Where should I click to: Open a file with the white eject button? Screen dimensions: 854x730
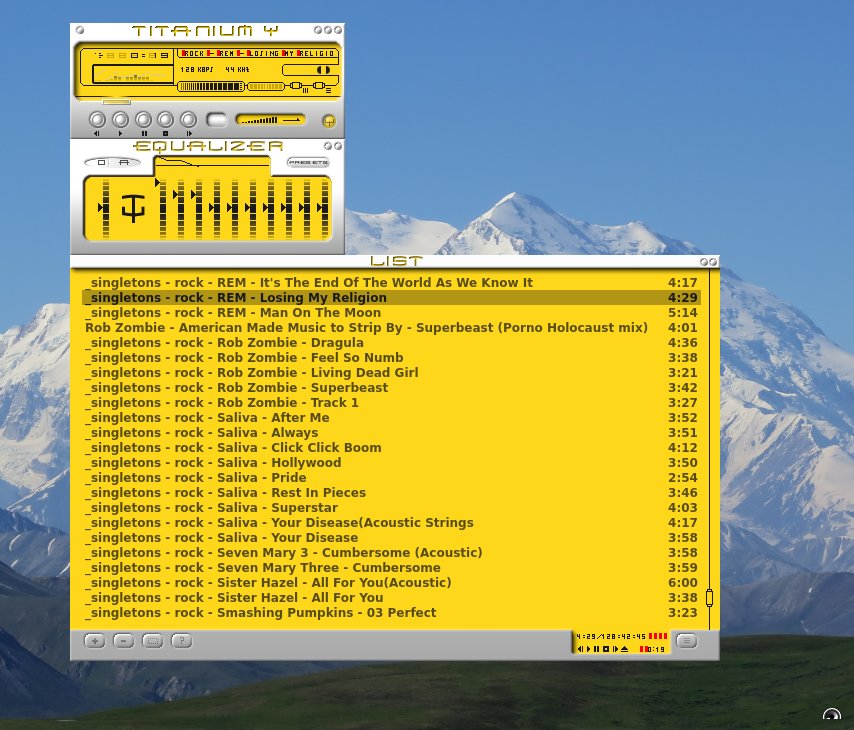pyautogui.click(x=217, y=120)
